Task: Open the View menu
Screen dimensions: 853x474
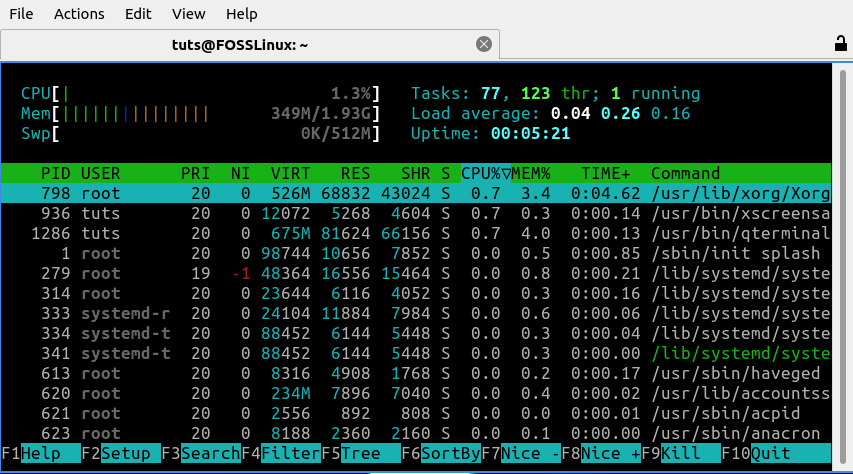Action: (189, 14)
